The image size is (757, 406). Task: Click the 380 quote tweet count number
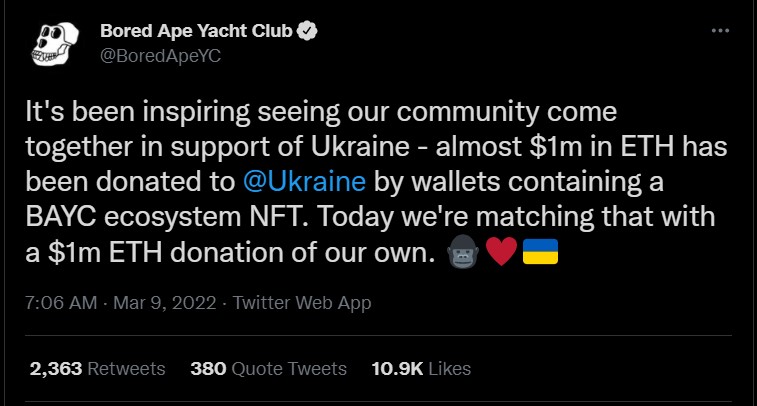coord(208,369)
